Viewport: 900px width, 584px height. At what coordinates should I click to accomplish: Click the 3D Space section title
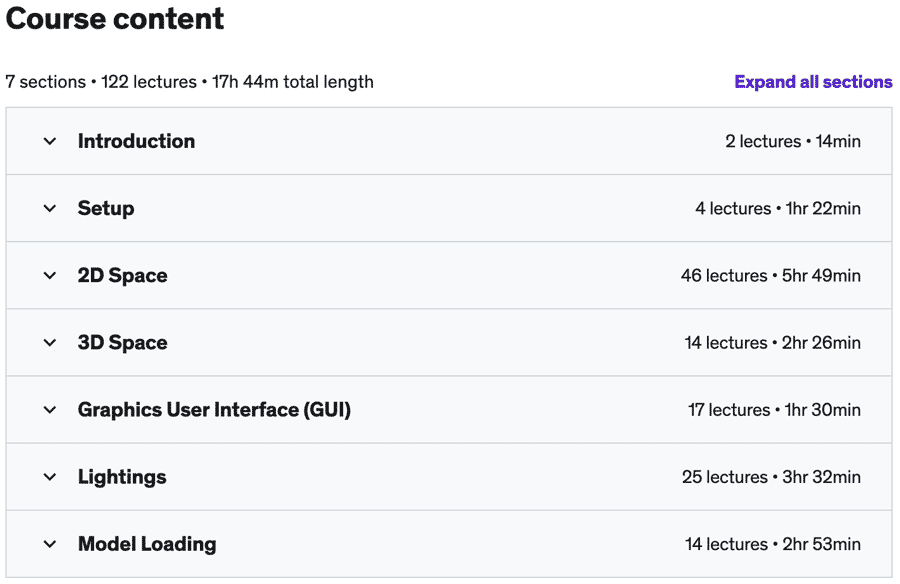123,343
